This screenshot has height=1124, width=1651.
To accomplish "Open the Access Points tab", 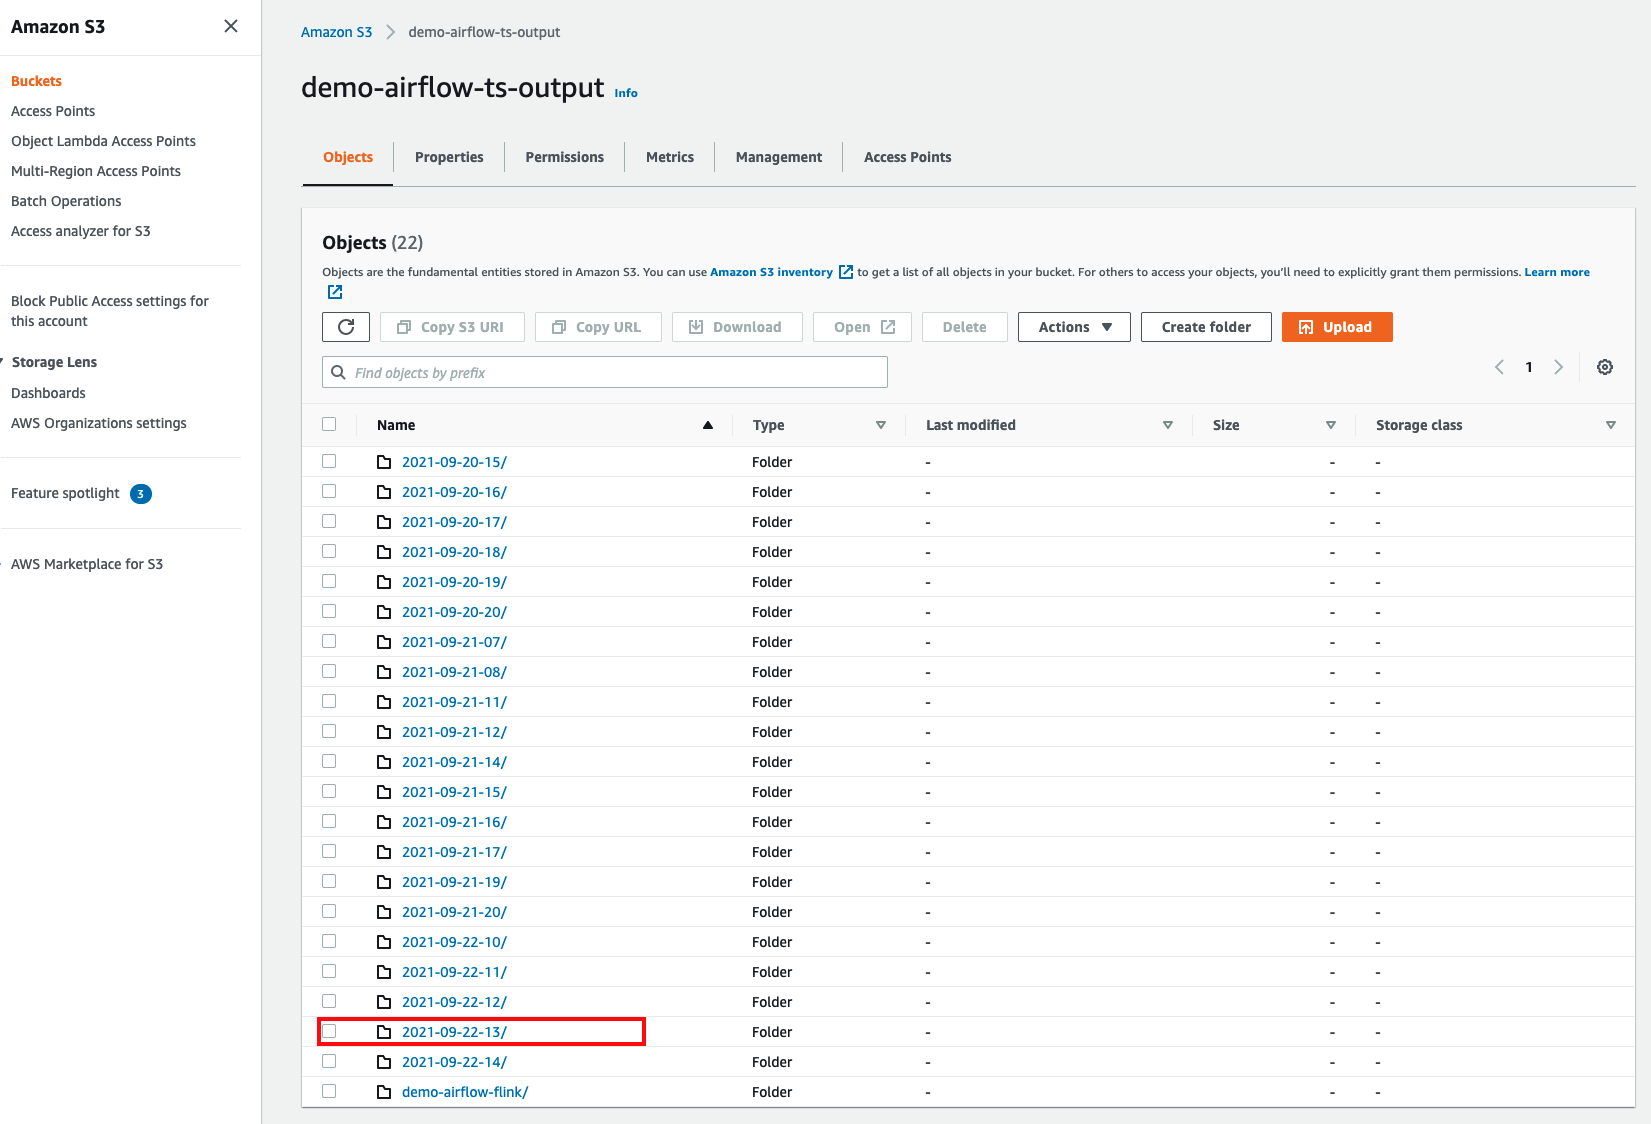I will [x=908, y=157].
